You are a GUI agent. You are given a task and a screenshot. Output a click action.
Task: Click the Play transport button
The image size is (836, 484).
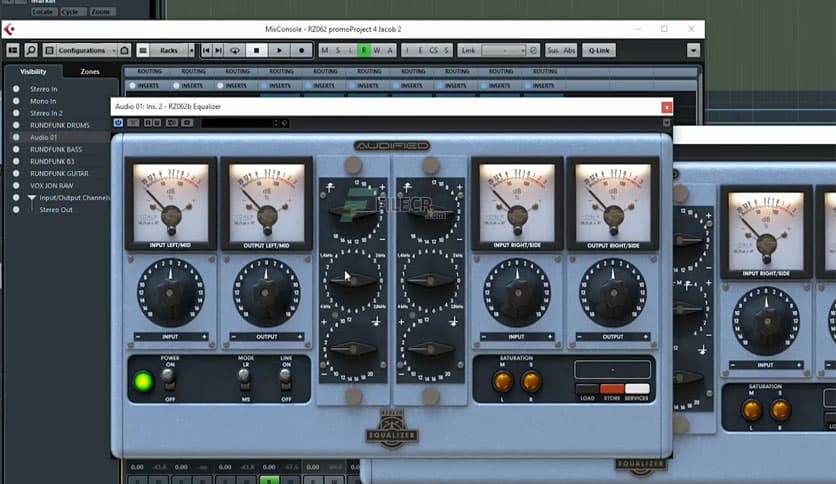(x=279, y=50)
